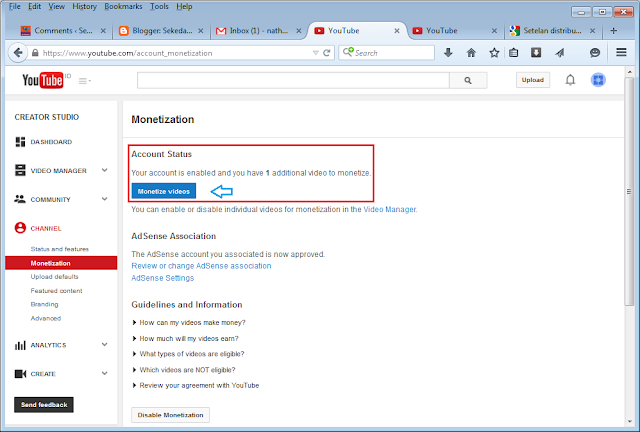
Task: Close the Inbox Gmail tab
Action: pyautogui.click(x=299, y=31)
